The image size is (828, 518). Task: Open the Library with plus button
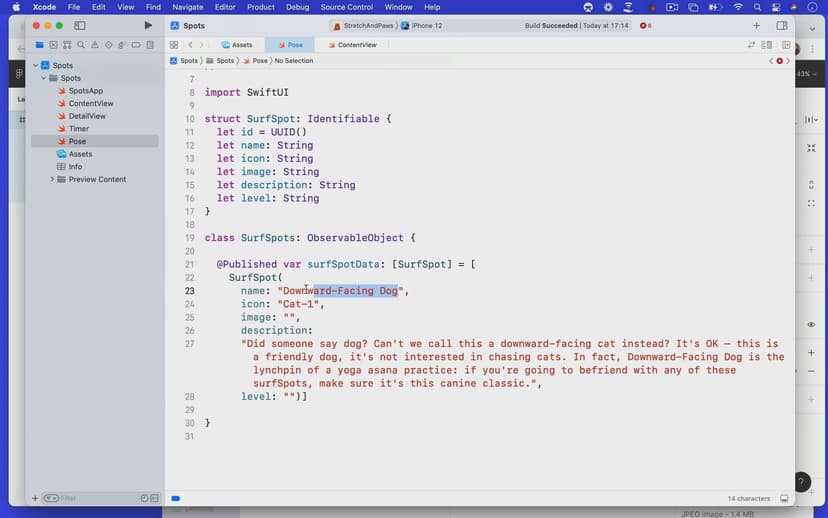click(756, 25)
